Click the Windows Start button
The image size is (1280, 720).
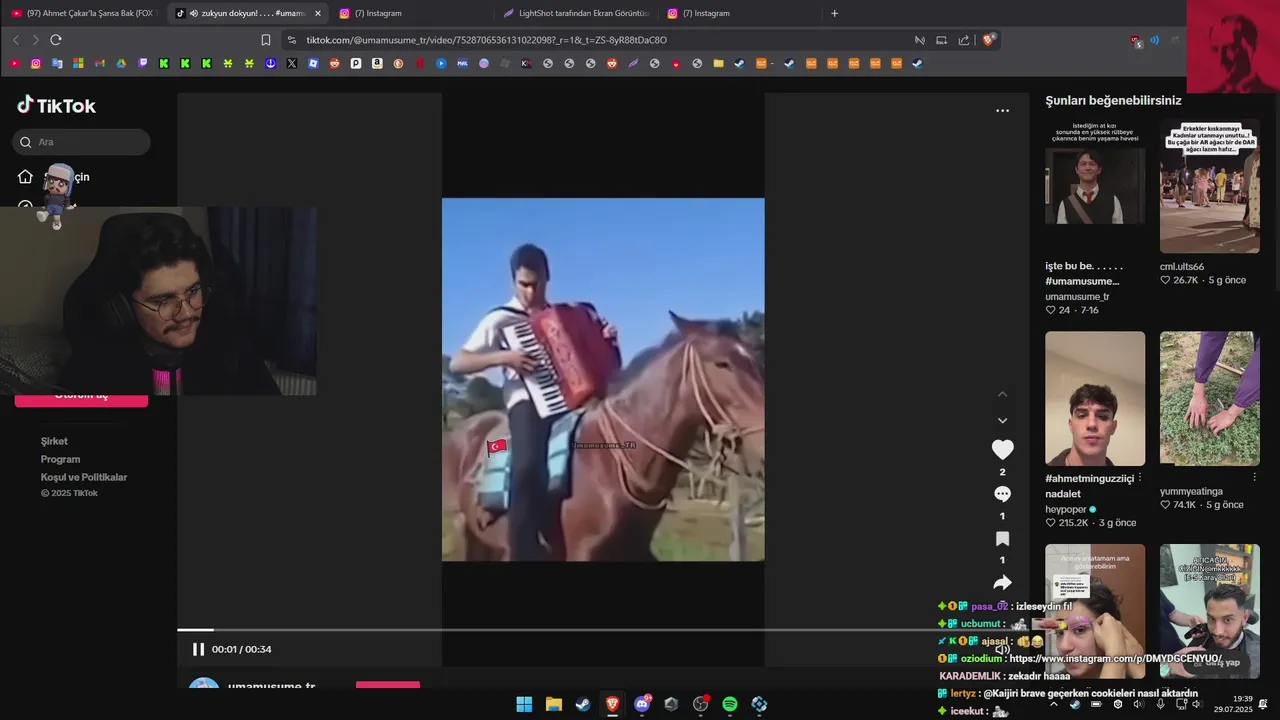(524, 704)
